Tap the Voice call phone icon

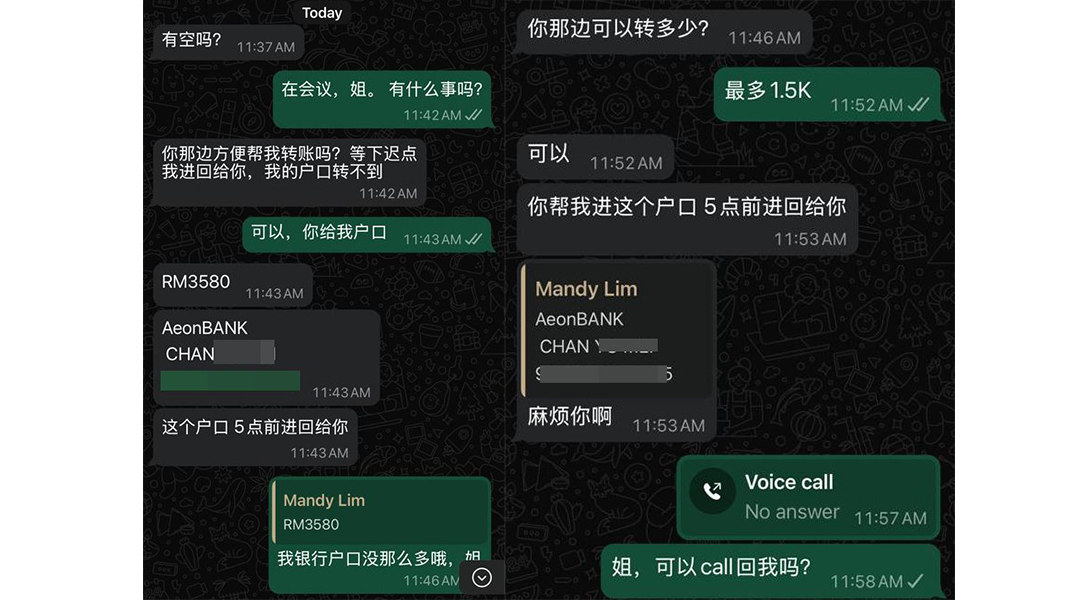(x=712, y=491)
